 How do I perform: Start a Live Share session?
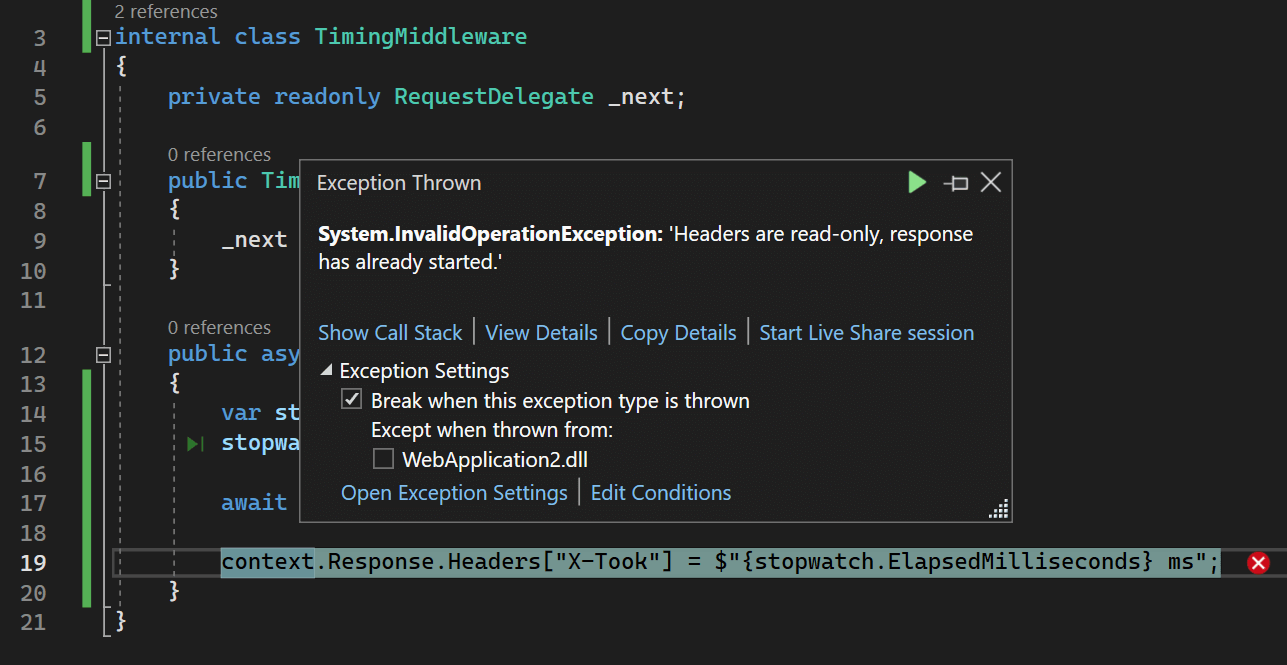pos(866,332)
